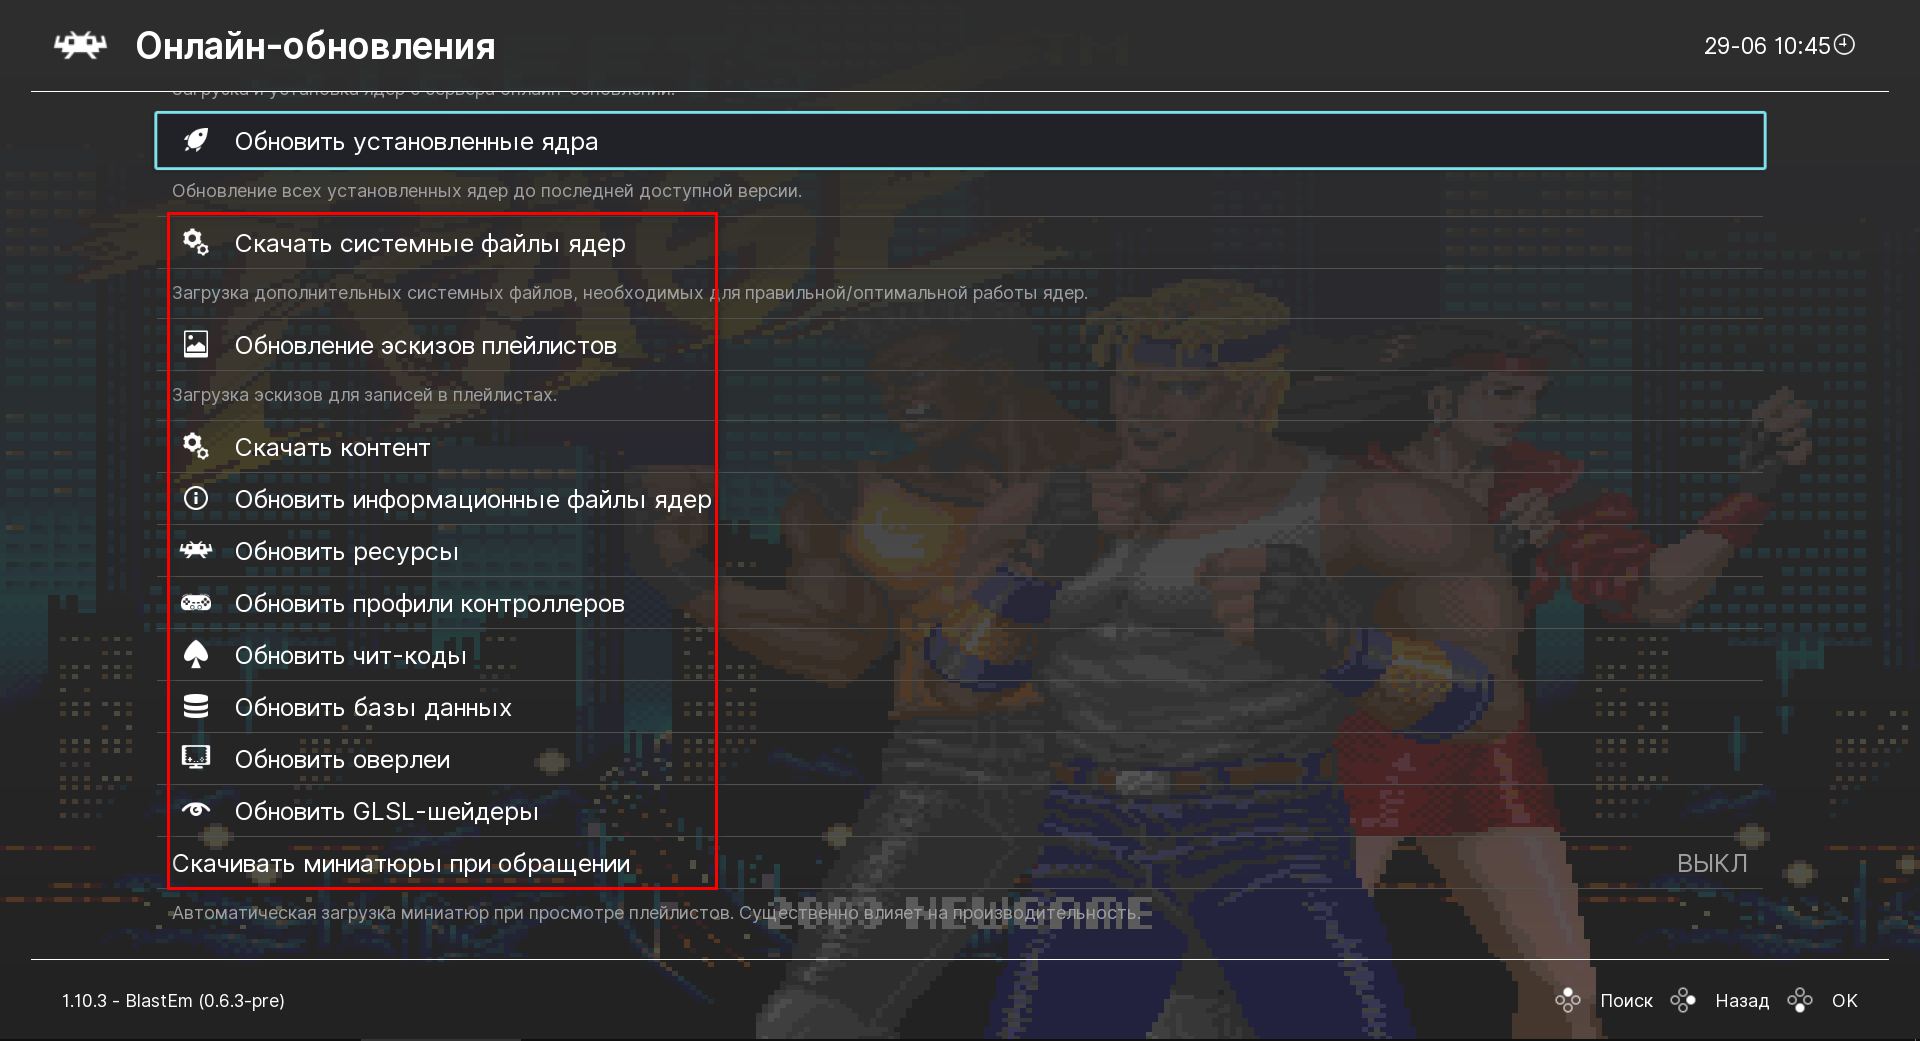
Task: Click the gamepad button icon beside Поиск
Action: coord(1568,1000)
